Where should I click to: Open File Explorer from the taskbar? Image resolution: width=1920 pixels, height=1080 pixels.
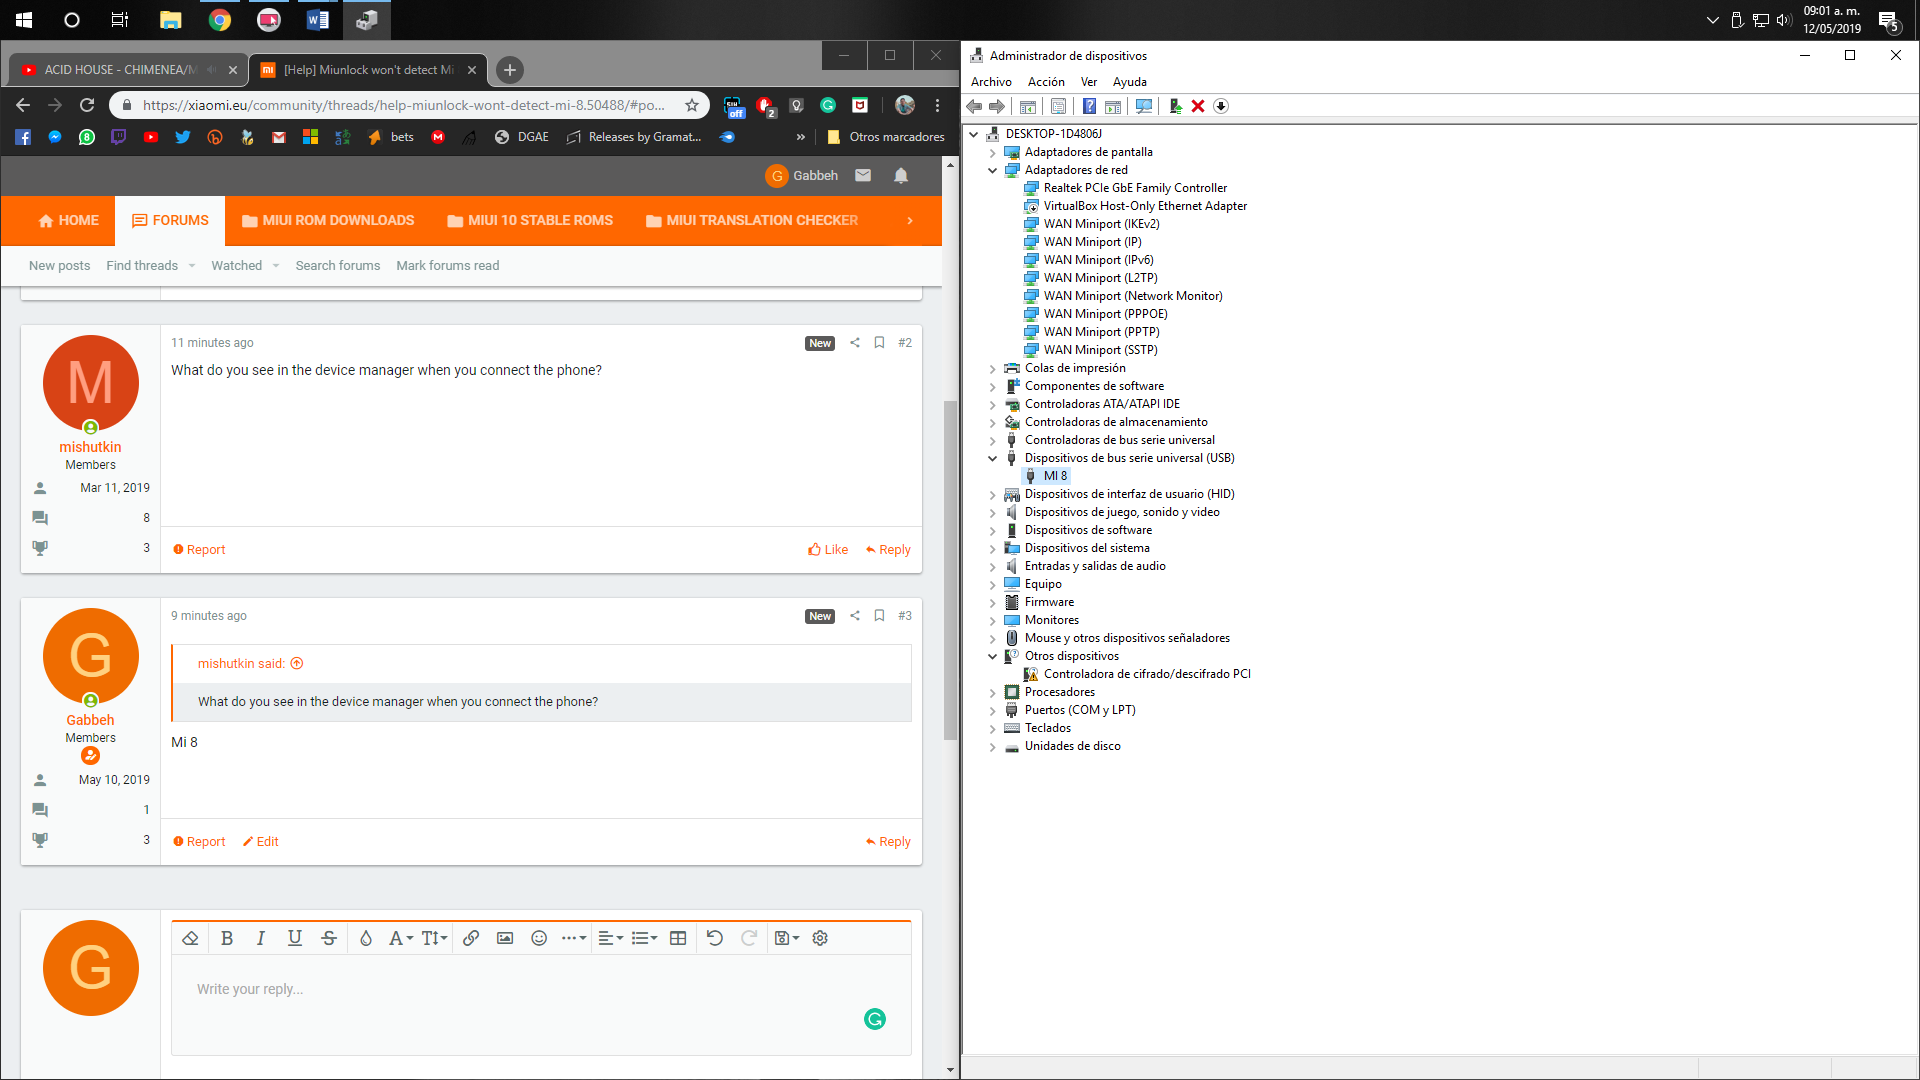click(171, 20)
